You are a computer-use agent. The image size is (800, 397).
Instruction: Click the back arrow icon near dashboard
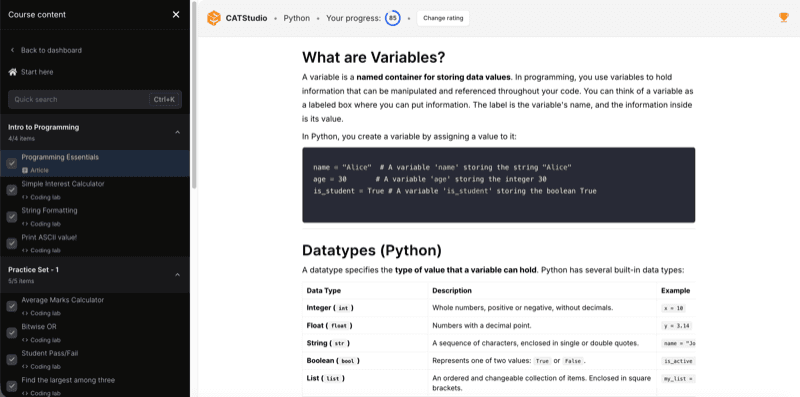tap(12, 50)
